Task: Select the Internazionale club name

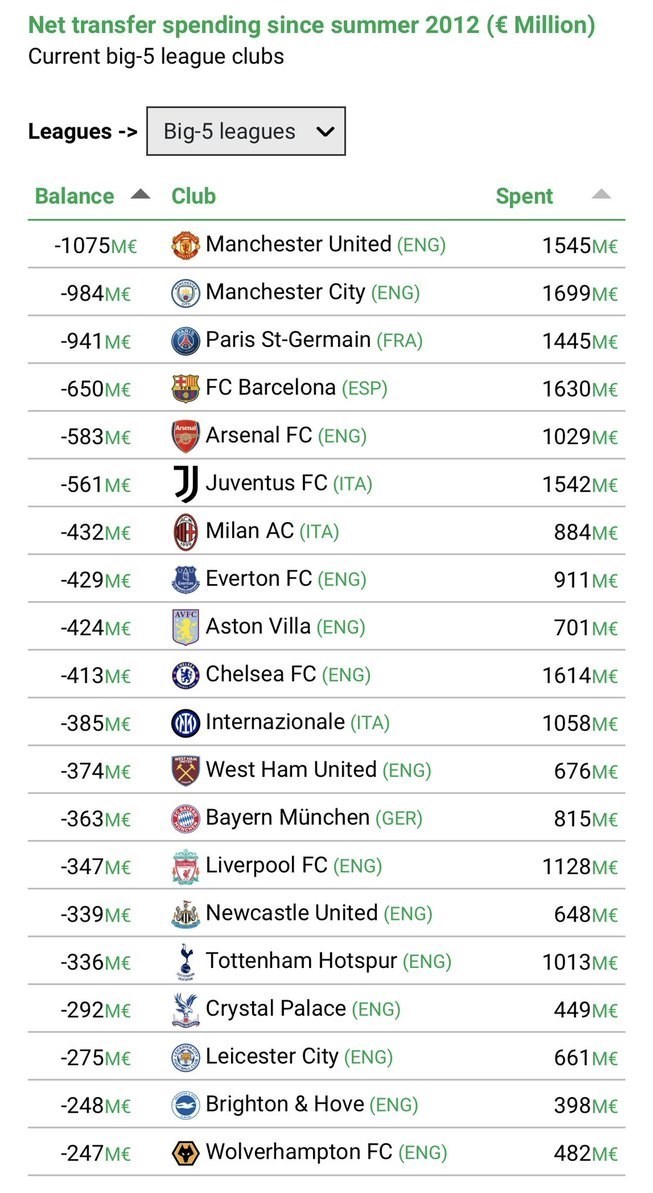Action: pos(275,722)
